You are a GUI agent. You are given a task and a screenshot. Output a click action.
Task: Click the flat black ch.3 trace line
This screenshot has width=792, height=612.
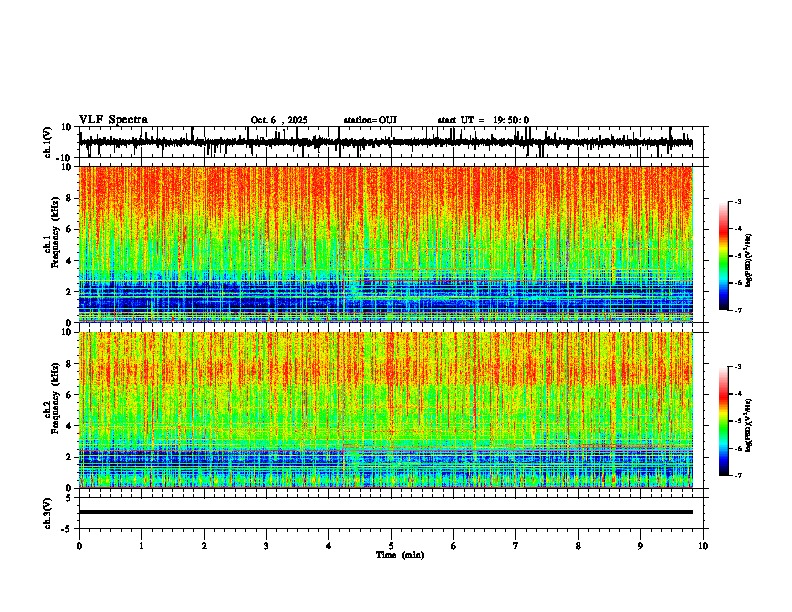[x=385, y=512]
